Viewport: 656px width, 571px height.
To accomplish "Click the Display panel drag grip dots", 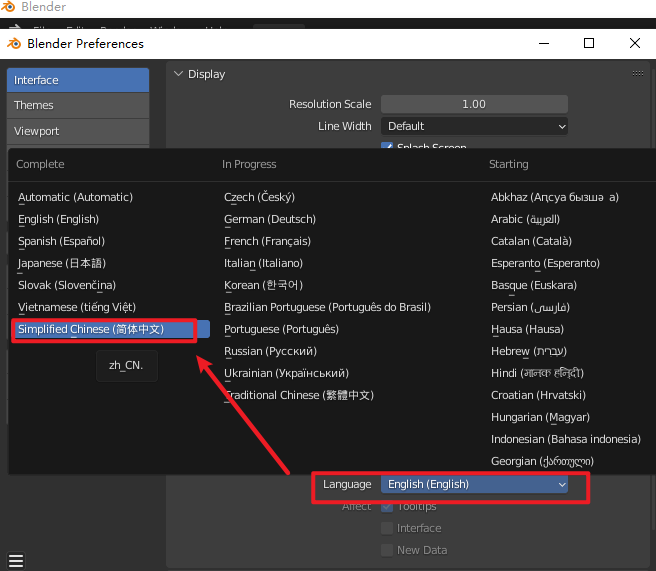I will click(x=638, y=74).
